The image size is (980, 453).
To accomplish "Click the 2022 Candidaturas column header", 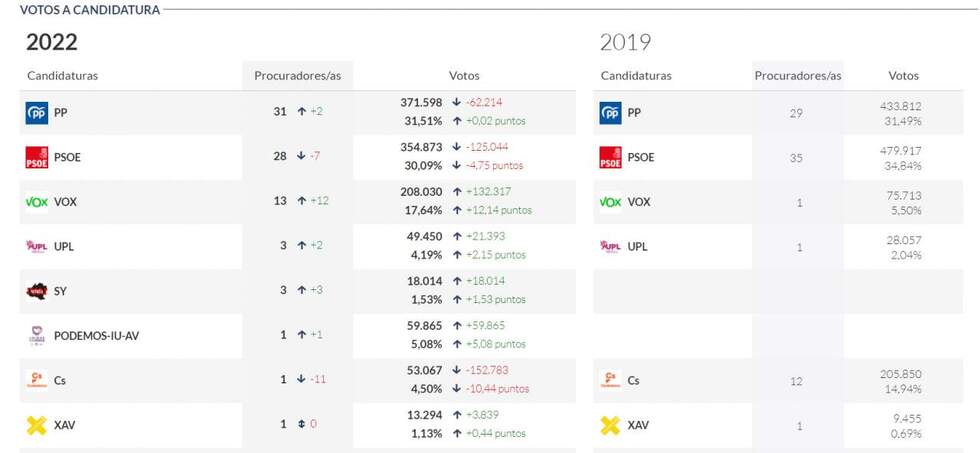I will pos(63,76).
